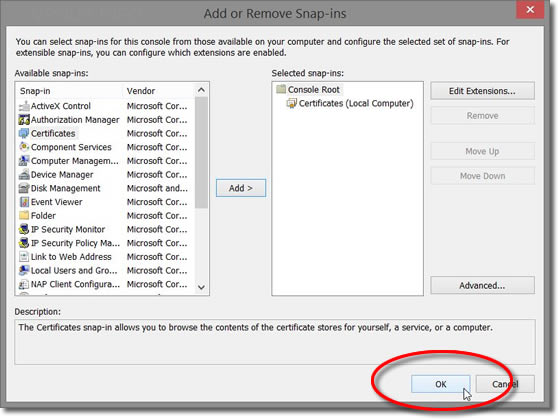
Task: Choose the IP Security Monitor icon
Action: (24, 229)
